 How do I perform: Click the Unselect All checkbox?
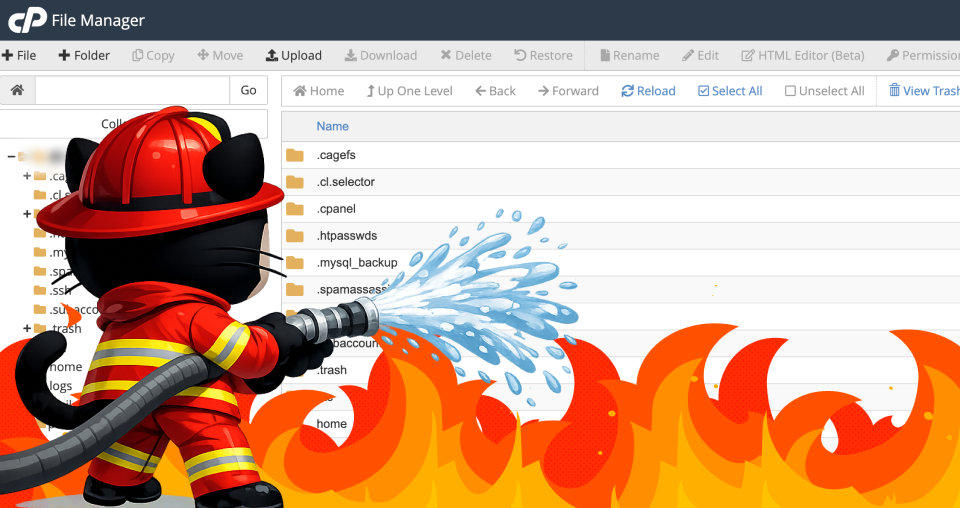pyautogui.click(x=790, y=91)
